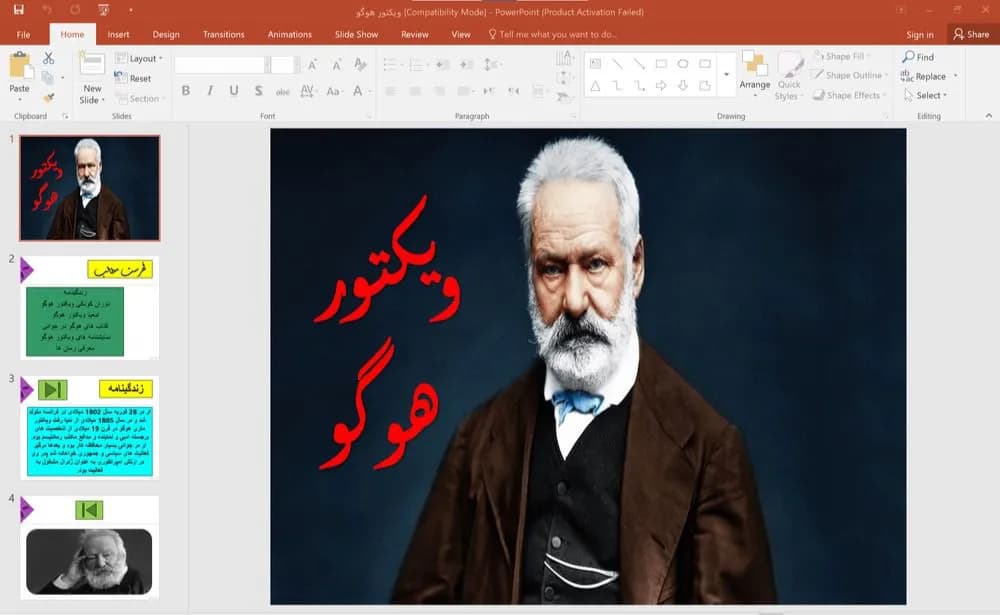This screenshot has height=615, width=1000.
Task: Open the Shape Effects dropdown
Action: (851, 95)
